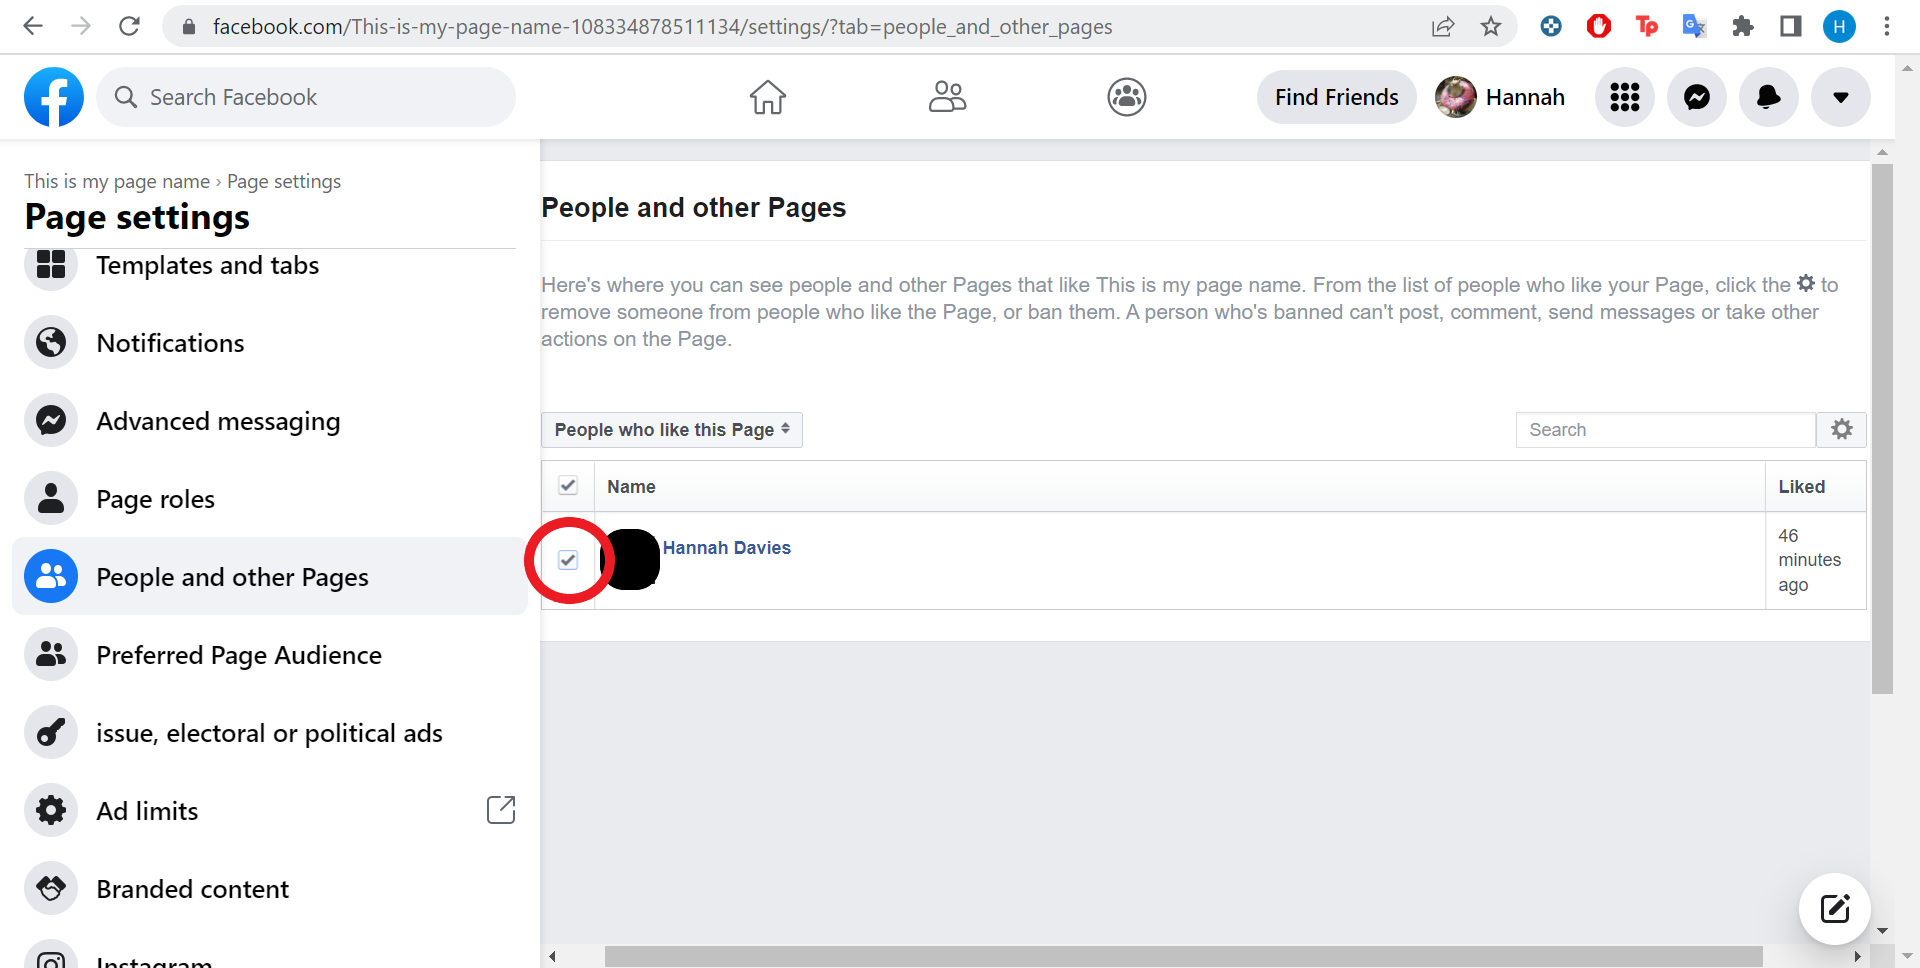Open Branded content settings
Image resolution: width=1920 pixels, height=968 pixels.
[269, 889]
